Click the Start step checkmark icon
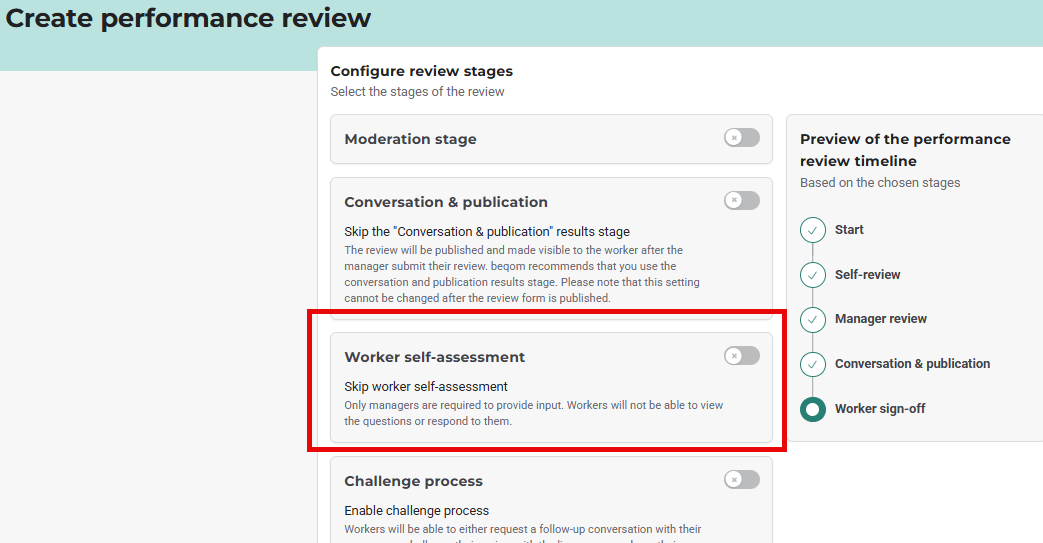1043x543 pixels. click(x=813, y=230)
